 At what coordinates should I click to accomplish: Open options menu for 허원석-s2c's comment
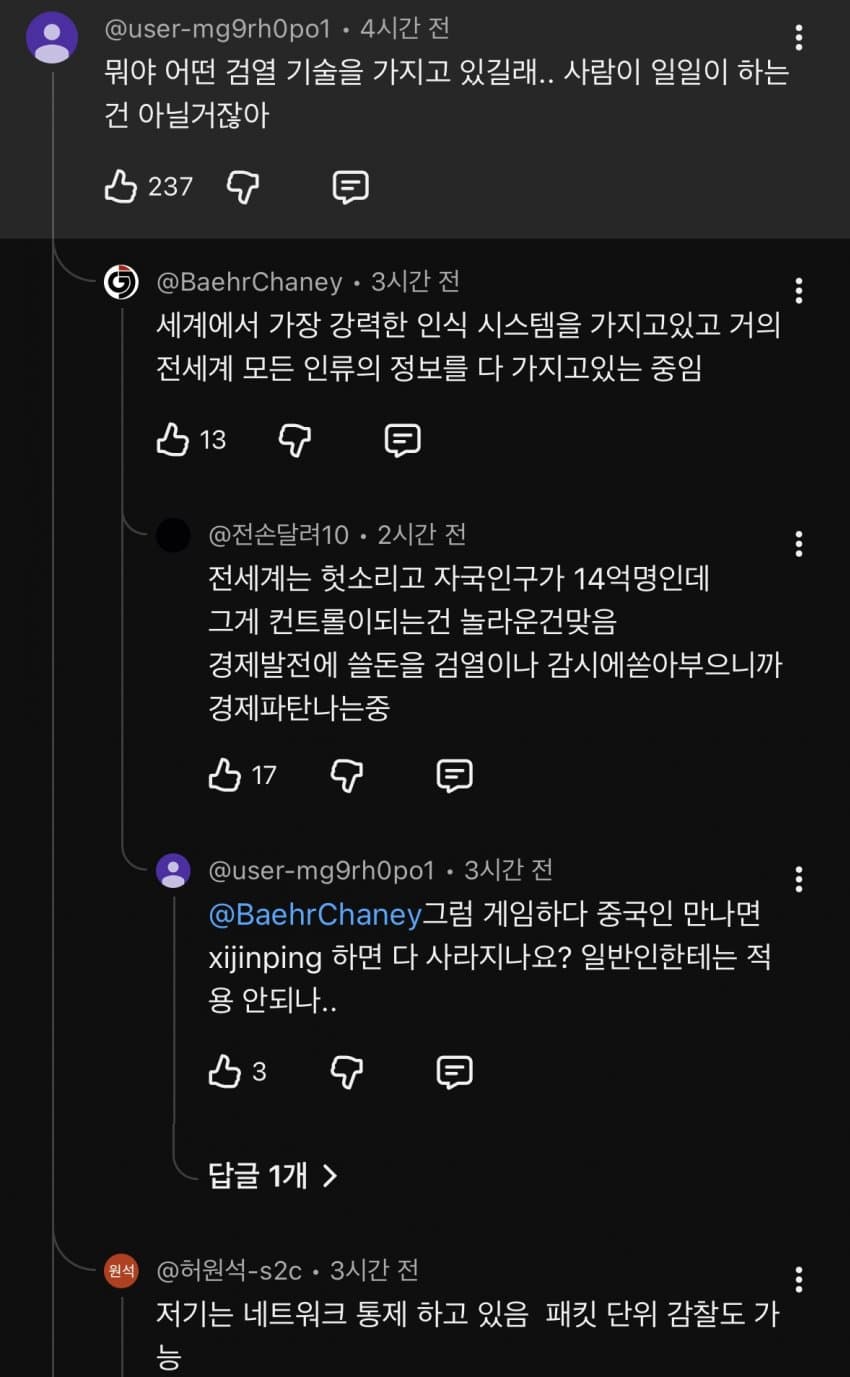[x=798, y=1279]
